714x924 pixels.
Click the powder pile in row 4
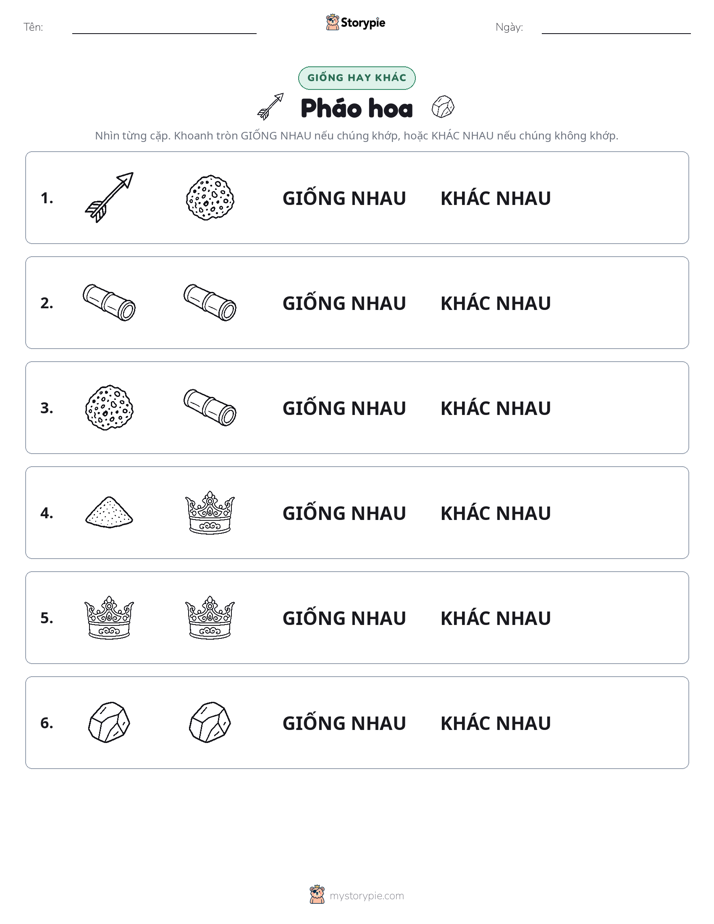(109, 512)
